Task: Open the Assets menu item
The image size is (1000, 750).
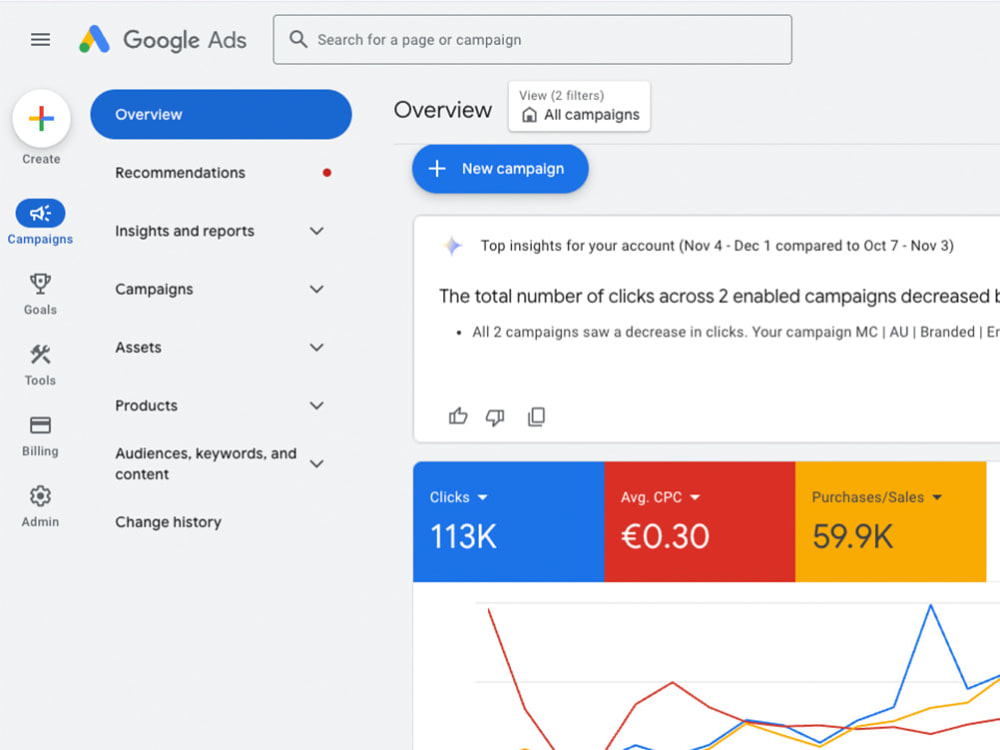Action: click(138, 348)
